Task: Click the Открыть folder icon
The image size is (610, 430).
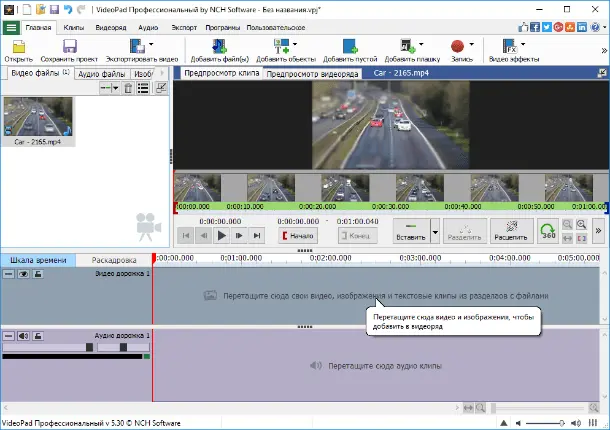Action: tap(18, 47)
